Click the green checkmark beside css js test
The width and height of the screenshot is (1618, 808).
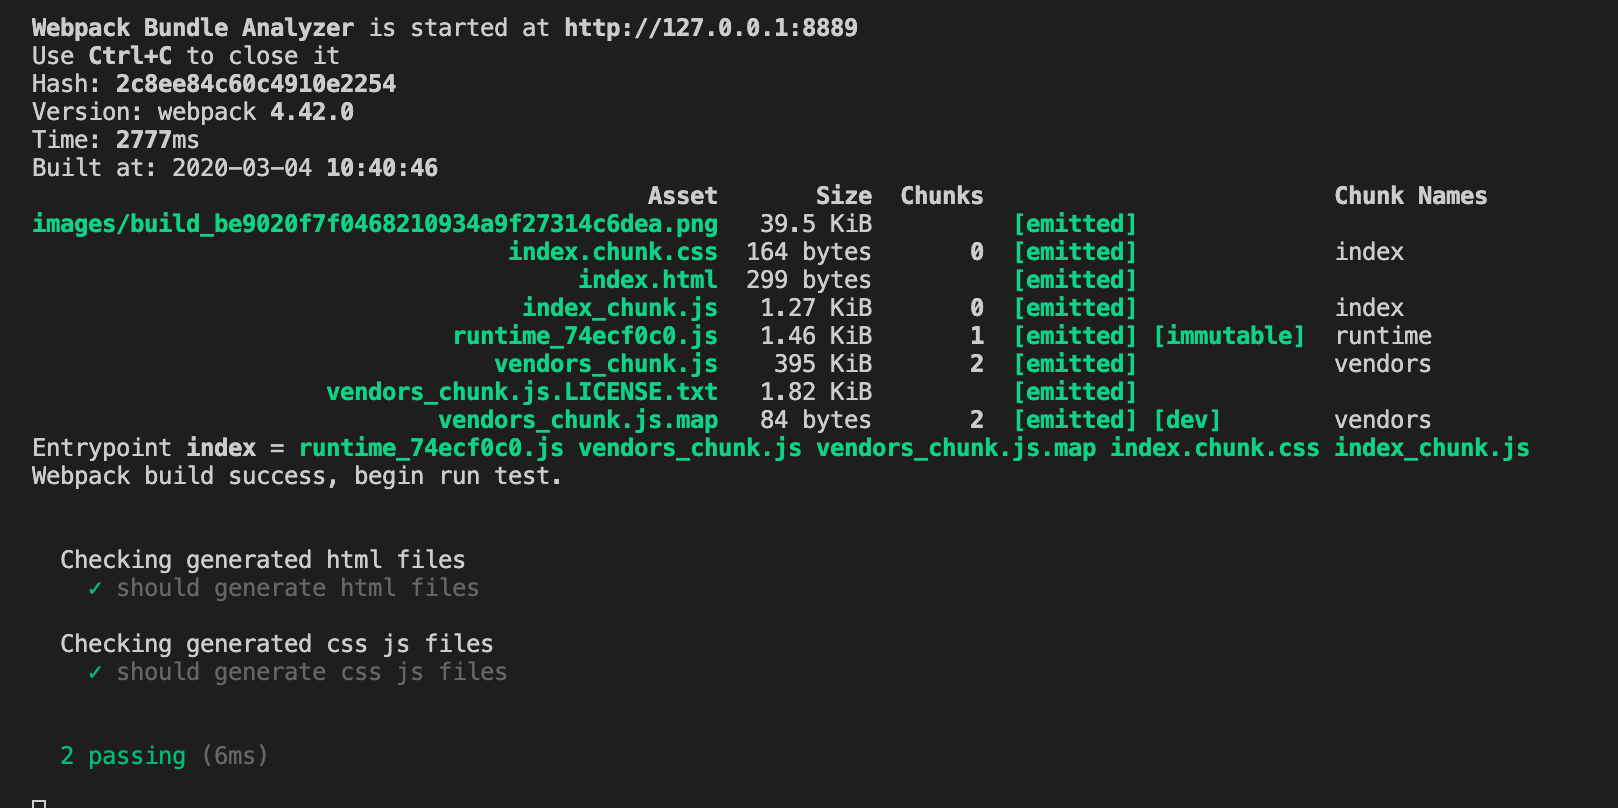95,673
